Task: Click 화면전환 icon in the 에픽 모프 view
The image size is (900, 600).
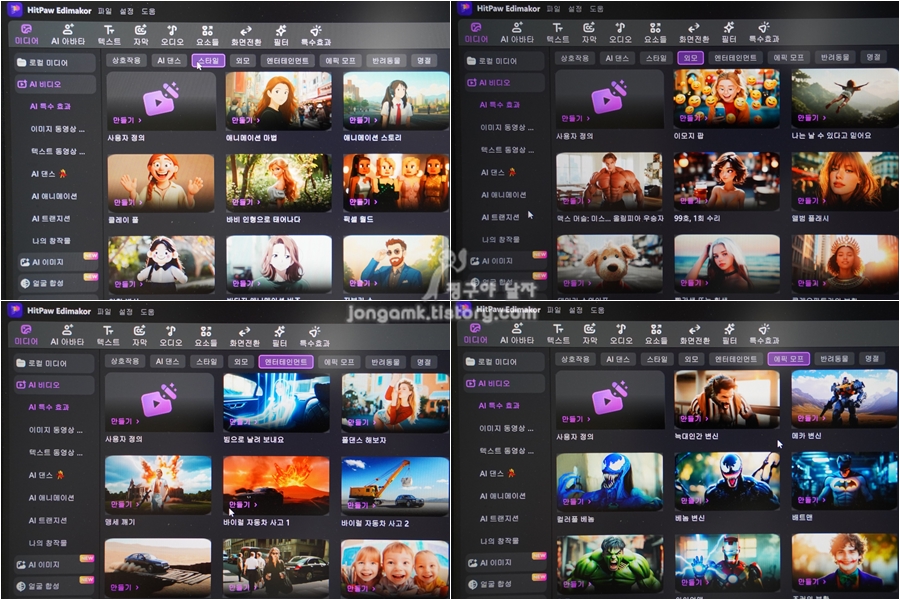Action: pos(695,334)
